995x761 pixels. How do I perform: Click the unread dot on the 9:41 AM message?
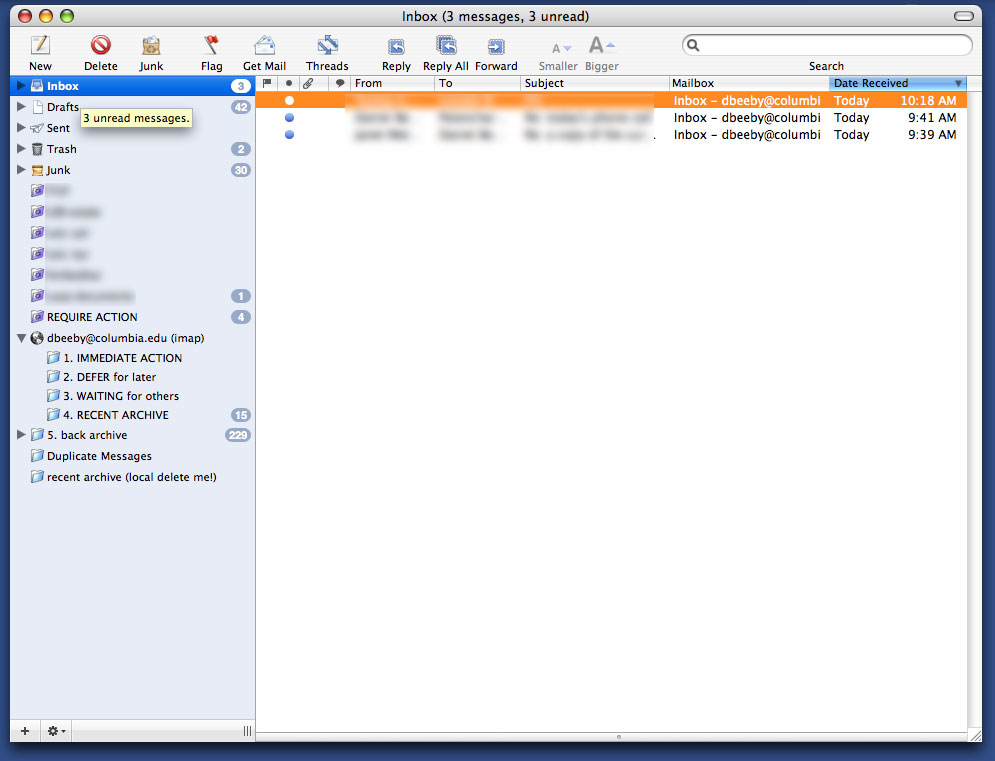(x=289, y=117)
